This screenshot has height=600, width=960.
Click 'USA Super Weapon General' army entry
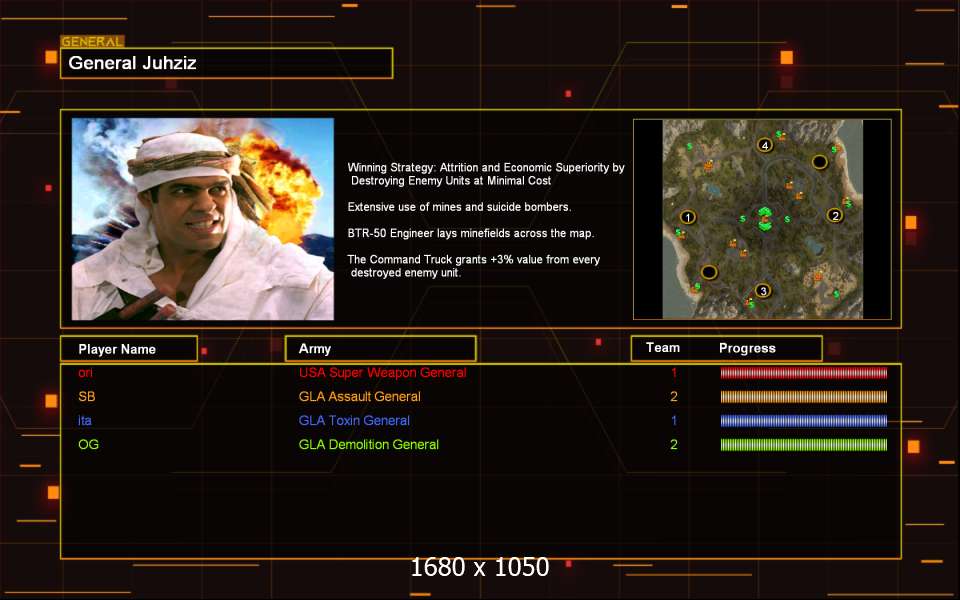(x=383, y=372)
